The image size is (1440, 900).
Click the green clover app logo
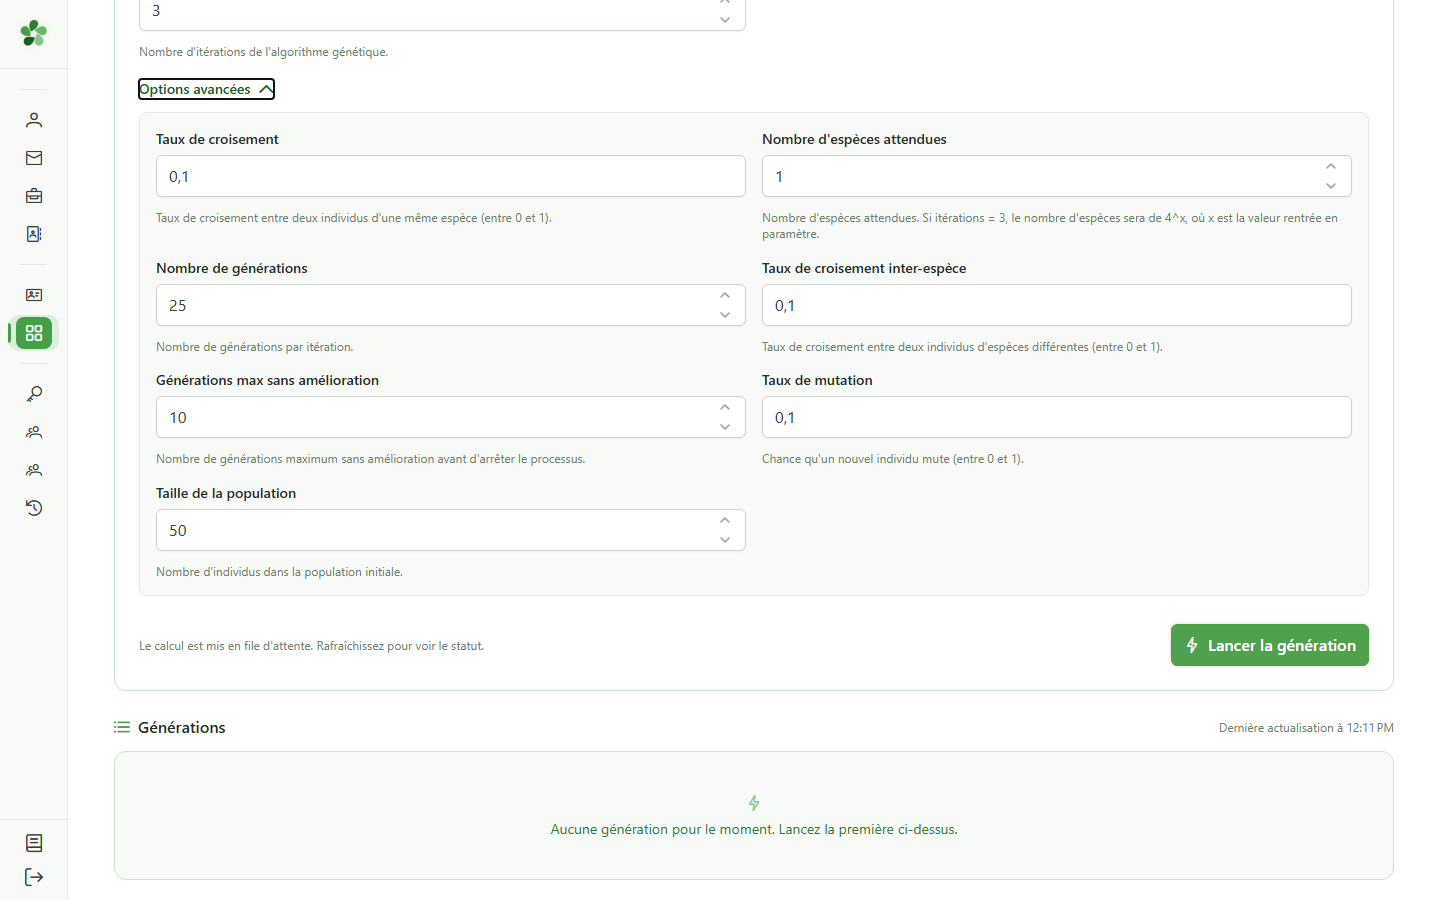click(x=34, y=33)
